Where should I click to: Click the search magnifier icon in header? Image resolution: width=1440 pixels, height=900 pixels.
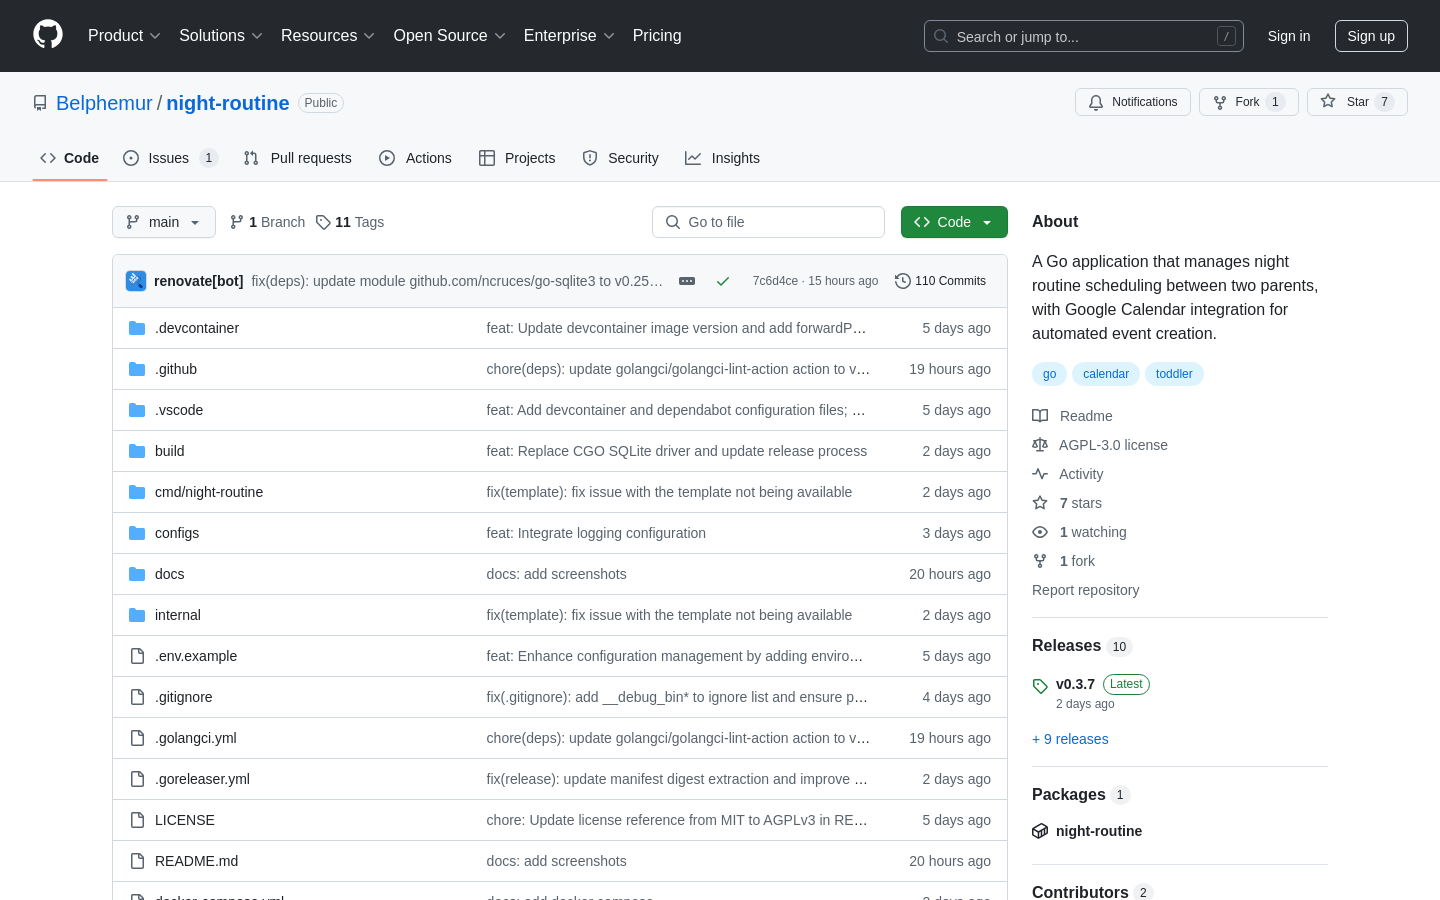tap(941, 36)
